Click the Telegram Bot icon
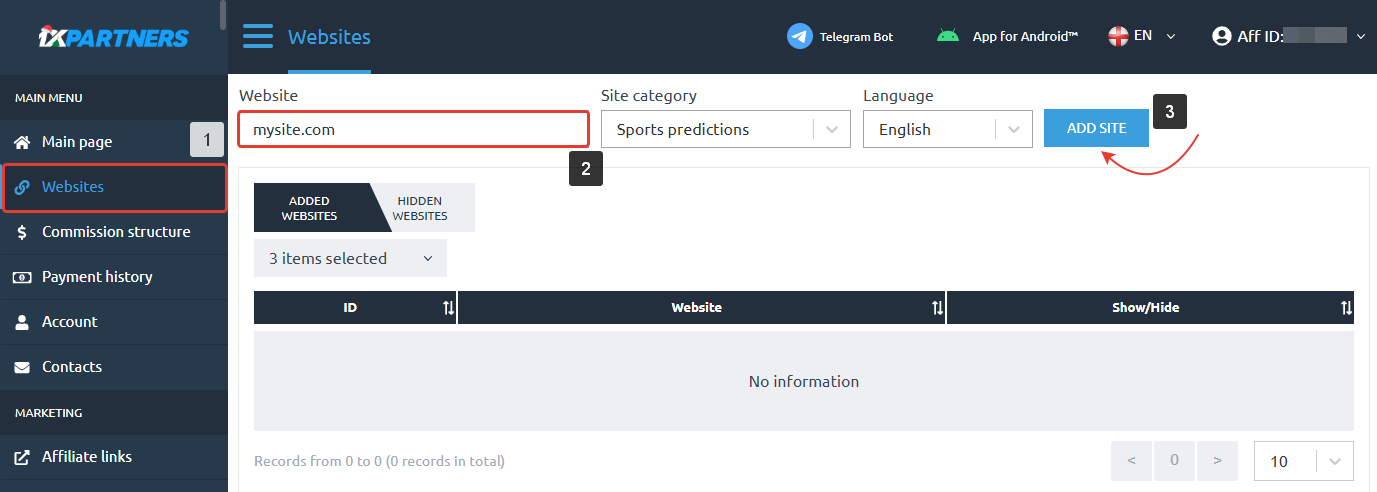This screenshot has width=1377, height=492. click(x=799, y=37)
